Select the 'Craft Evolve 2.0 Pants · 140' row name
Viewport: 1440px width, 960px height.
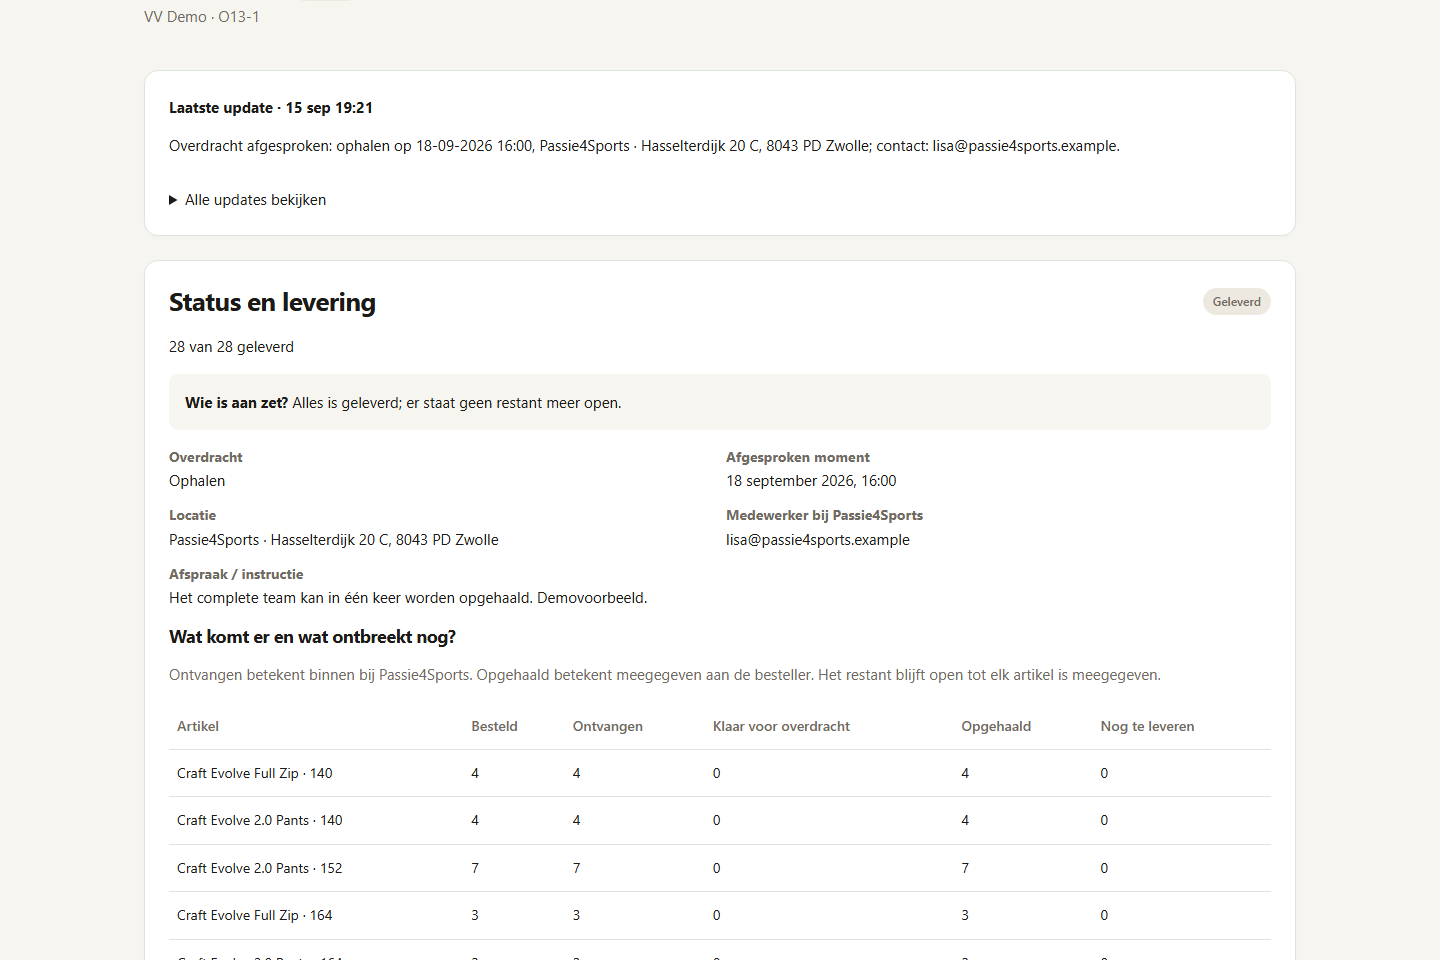coord(260,820)
